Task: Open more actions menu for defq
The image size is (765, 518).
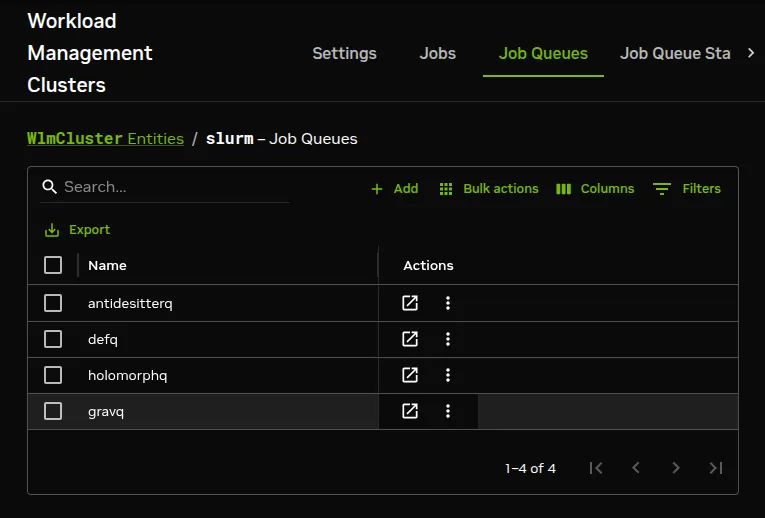Action: pos(448,339)
